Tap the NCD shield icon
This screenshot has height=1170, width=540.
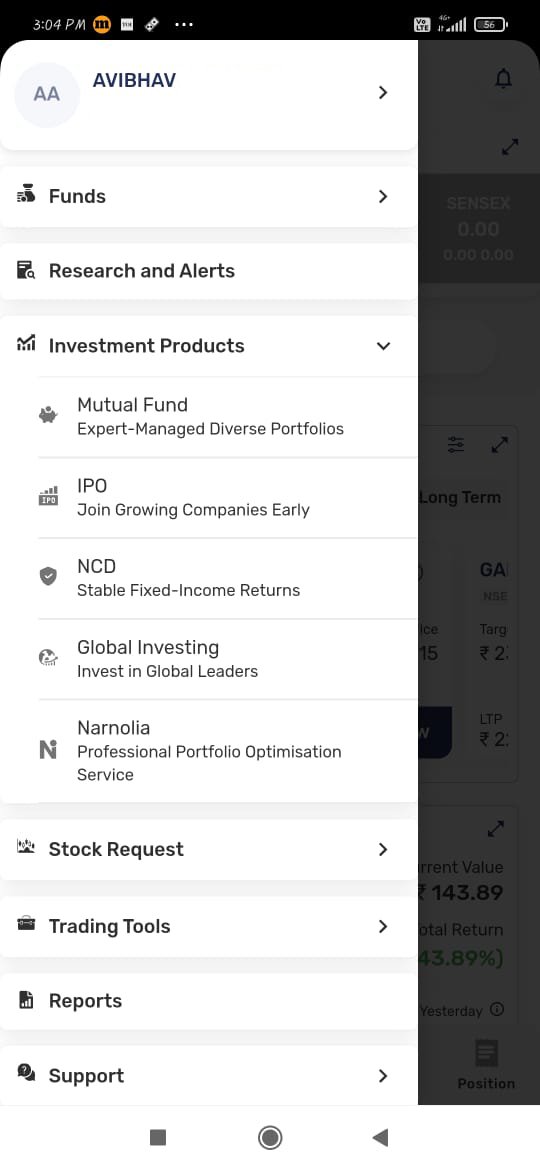[x=48, y=576]
